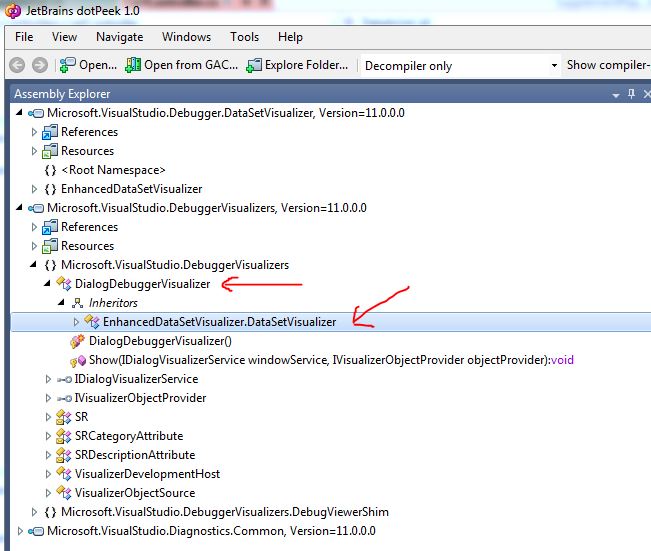Expand the DebugViewerShim namespace node
Image resolution: width=651 pixels, height=551 pixels.
click(34, 512)
